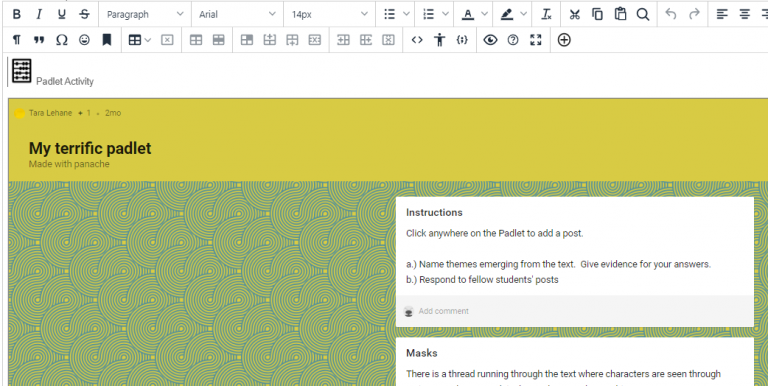The height and width of the screenshot is (386, 768).
Task: Run the accessibility checker
Action: click(439, 40)
